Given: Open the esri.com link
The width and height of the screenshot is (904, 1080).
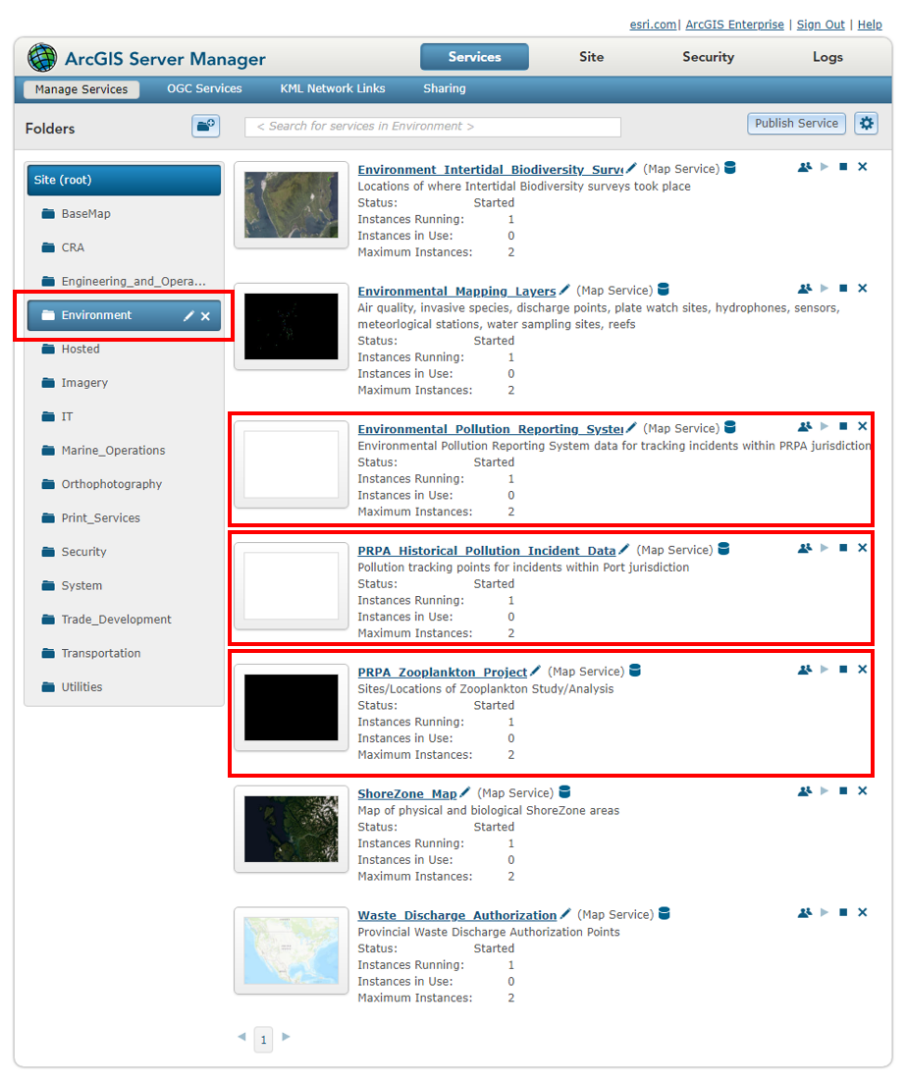Looking at the screenshot, I should (x=653, y=25).
